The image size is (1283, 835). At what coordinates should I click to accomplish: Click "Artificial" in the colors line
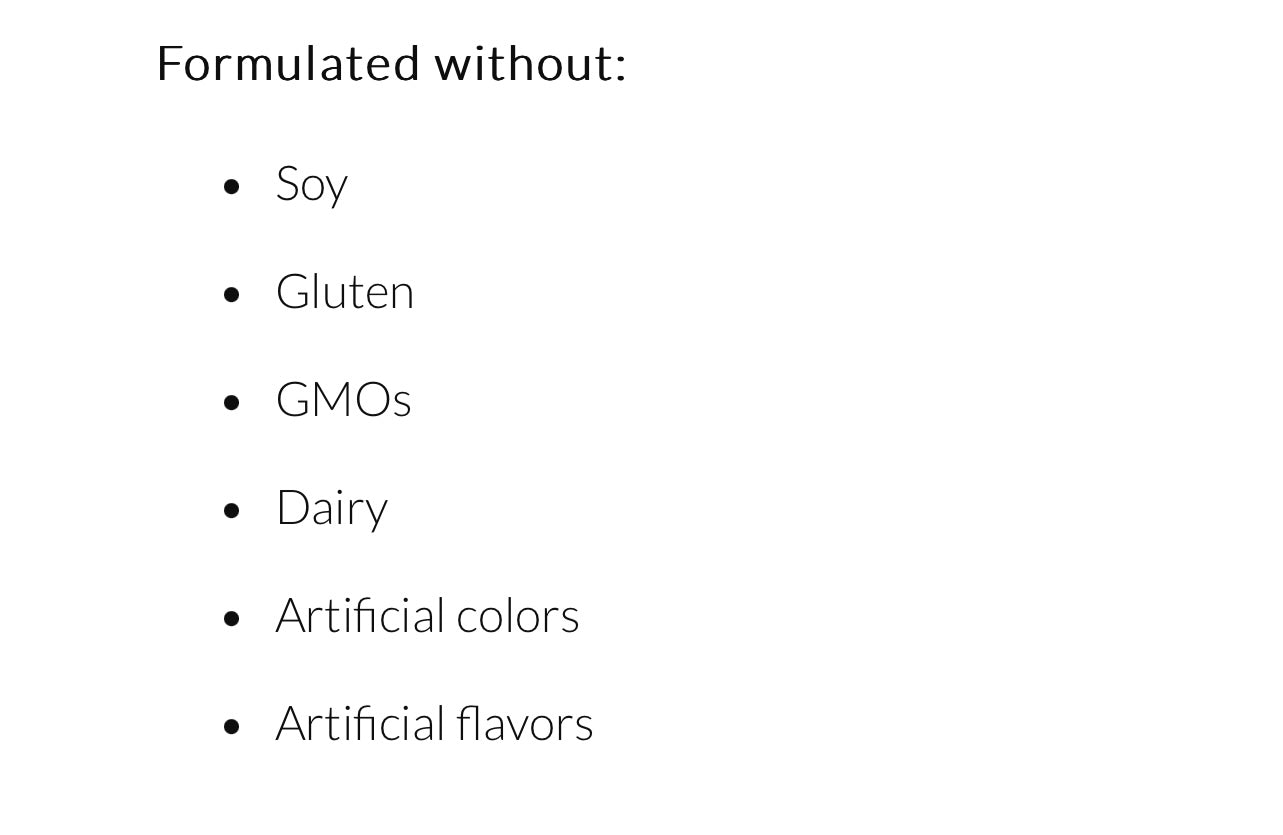[x=360, y=615]
